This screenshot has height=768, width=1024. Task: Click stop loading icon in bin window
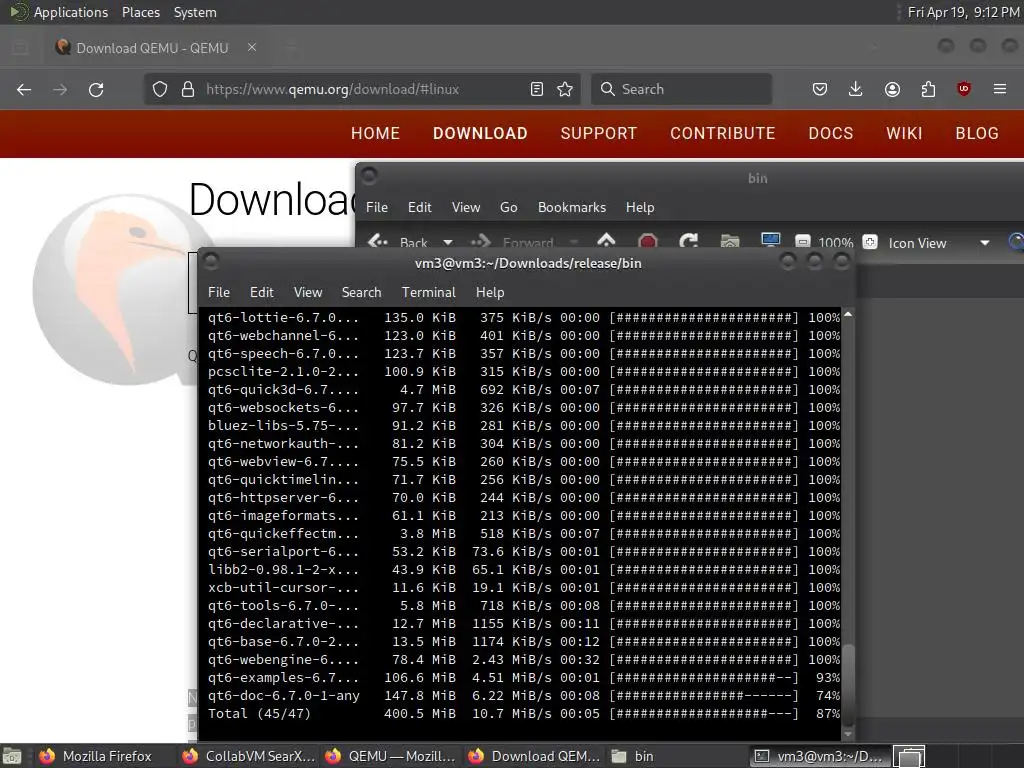click(x=647, y=242)
